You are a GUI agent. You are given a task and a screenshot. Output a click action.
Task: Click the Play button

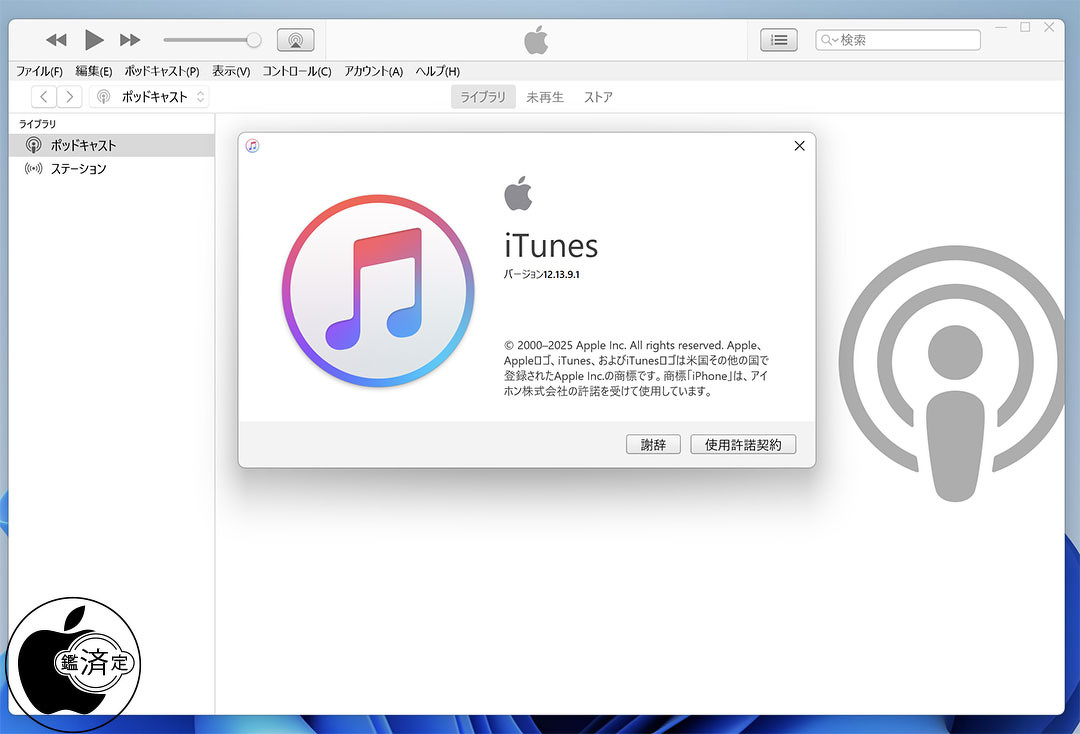tap(94, 40)
